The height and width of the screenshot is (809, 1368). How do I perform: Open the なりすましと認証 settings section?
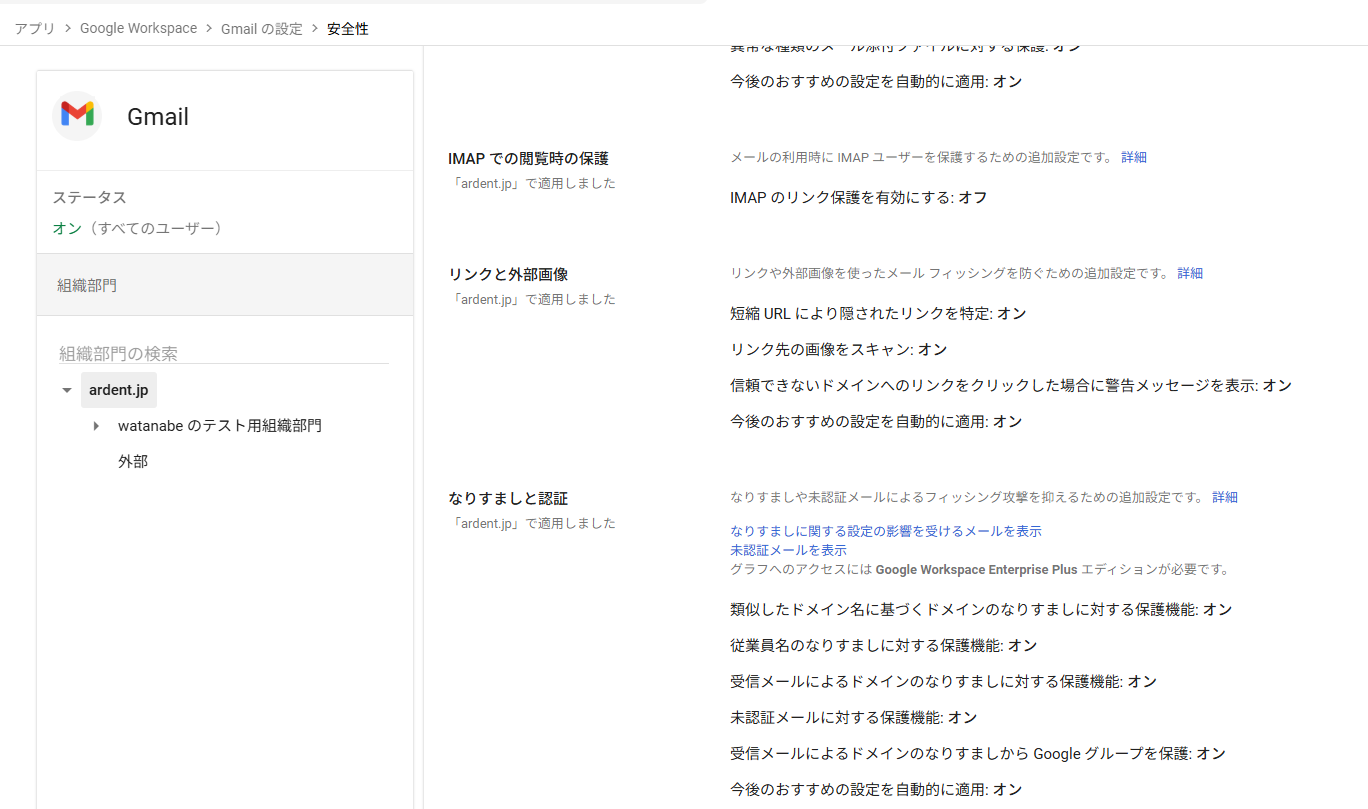coord(508,498)
